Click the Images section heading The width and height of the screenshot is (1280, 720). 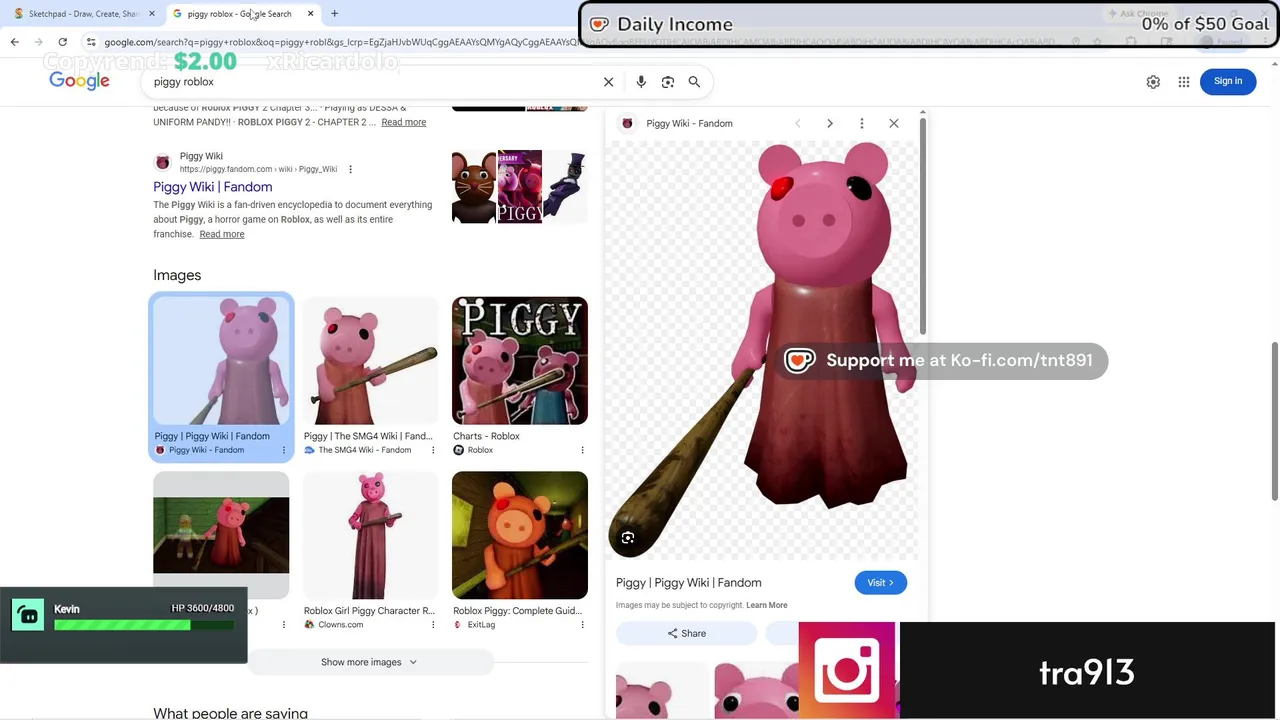[x=177, y=275]
